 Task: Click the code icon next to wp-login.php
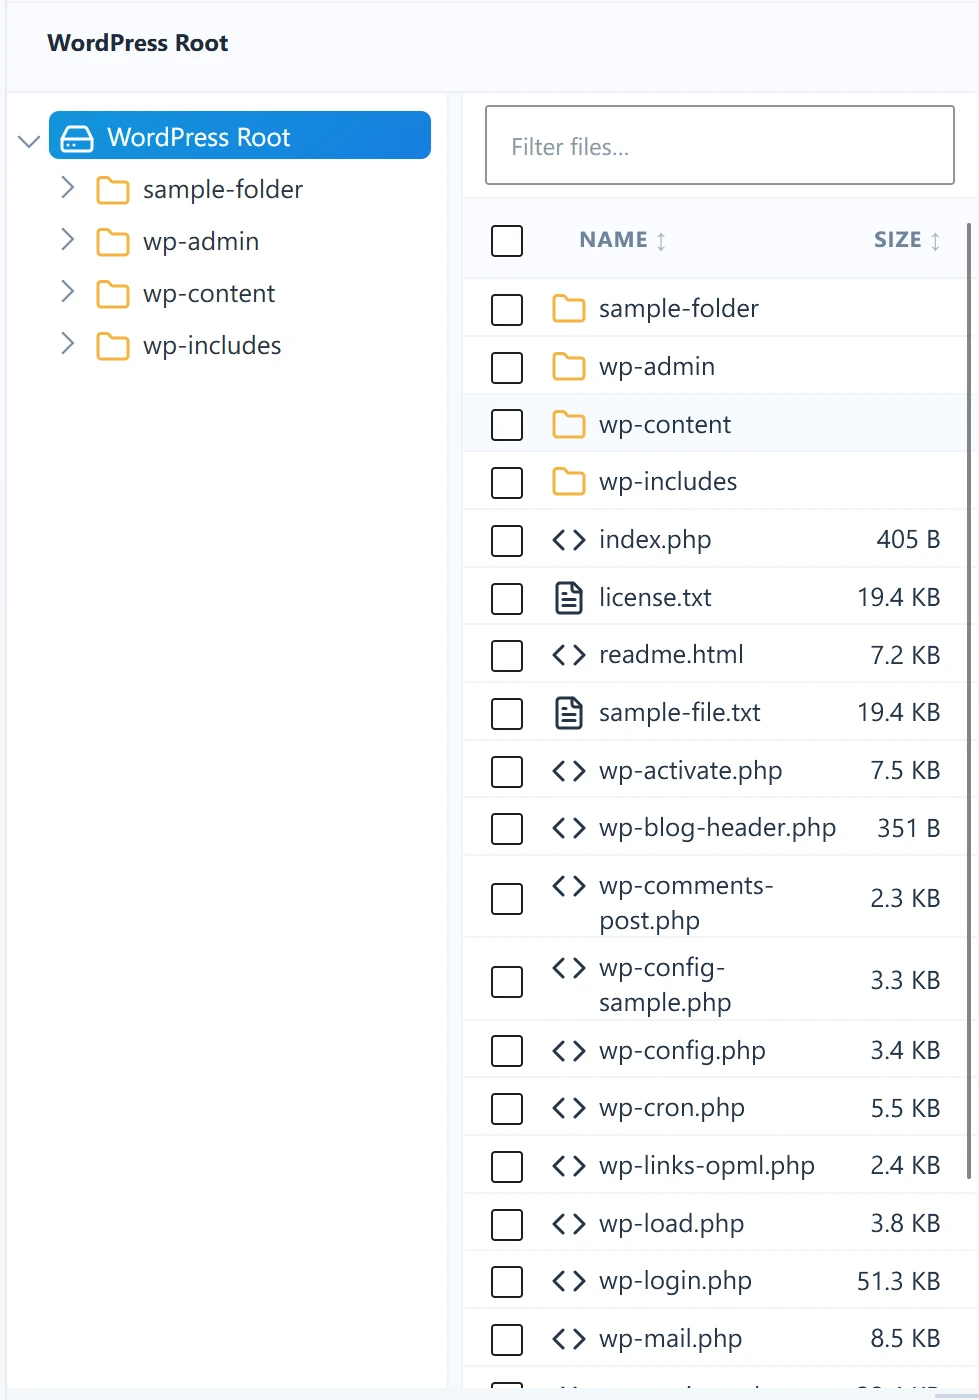click(569, 1281)
